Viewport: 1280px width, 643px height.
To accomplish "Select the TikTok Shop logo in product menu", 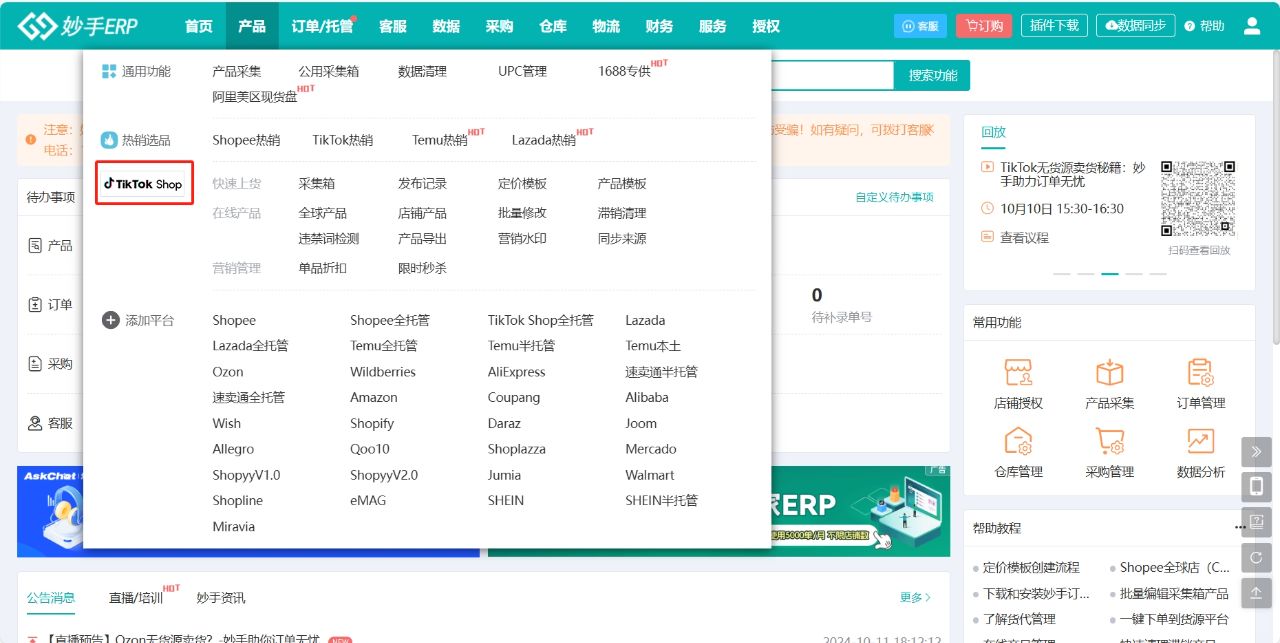I will (x=144, y=184).
